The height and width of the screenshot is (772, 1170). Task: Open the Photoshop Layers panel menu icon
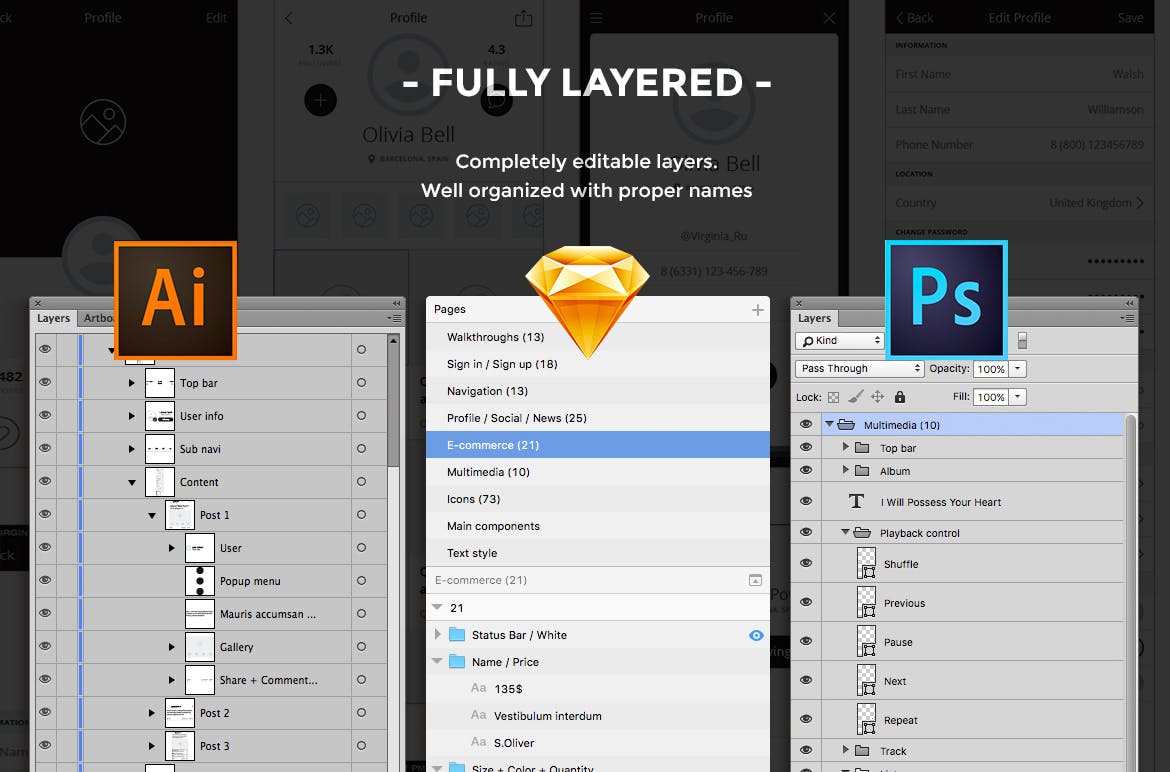tap(1126, 318)
